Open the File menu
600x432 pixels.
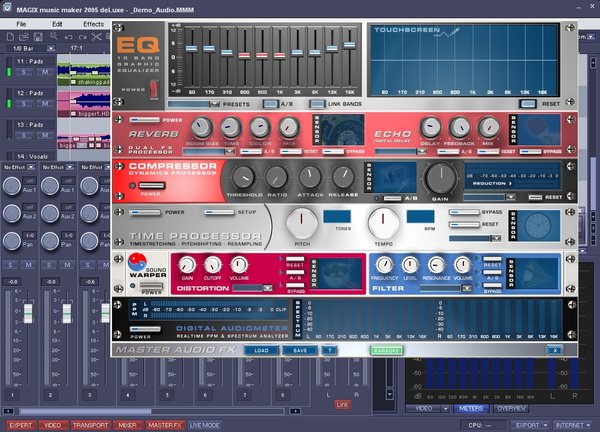point(21,24)
